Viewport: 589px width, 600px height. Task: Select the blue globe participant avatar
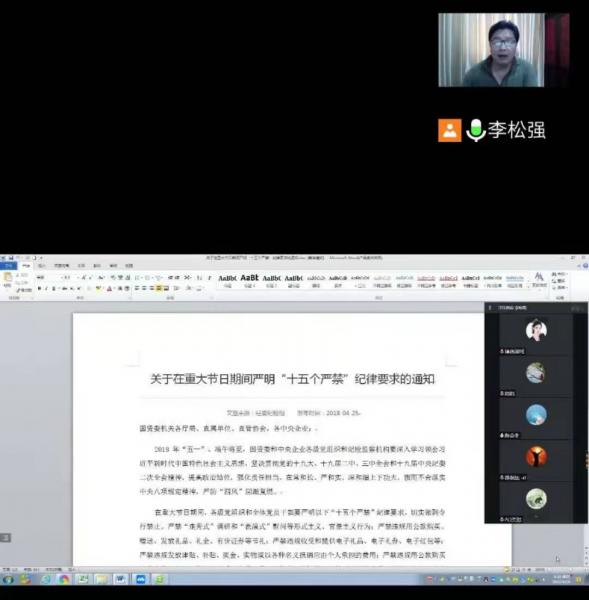pyautogui.click(x=536, y=414)
